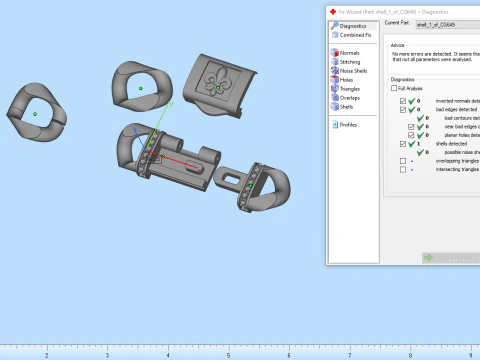480x360 pixels.
Task: Select the Noise Shells fix step
Action: [x=349, y=71]
